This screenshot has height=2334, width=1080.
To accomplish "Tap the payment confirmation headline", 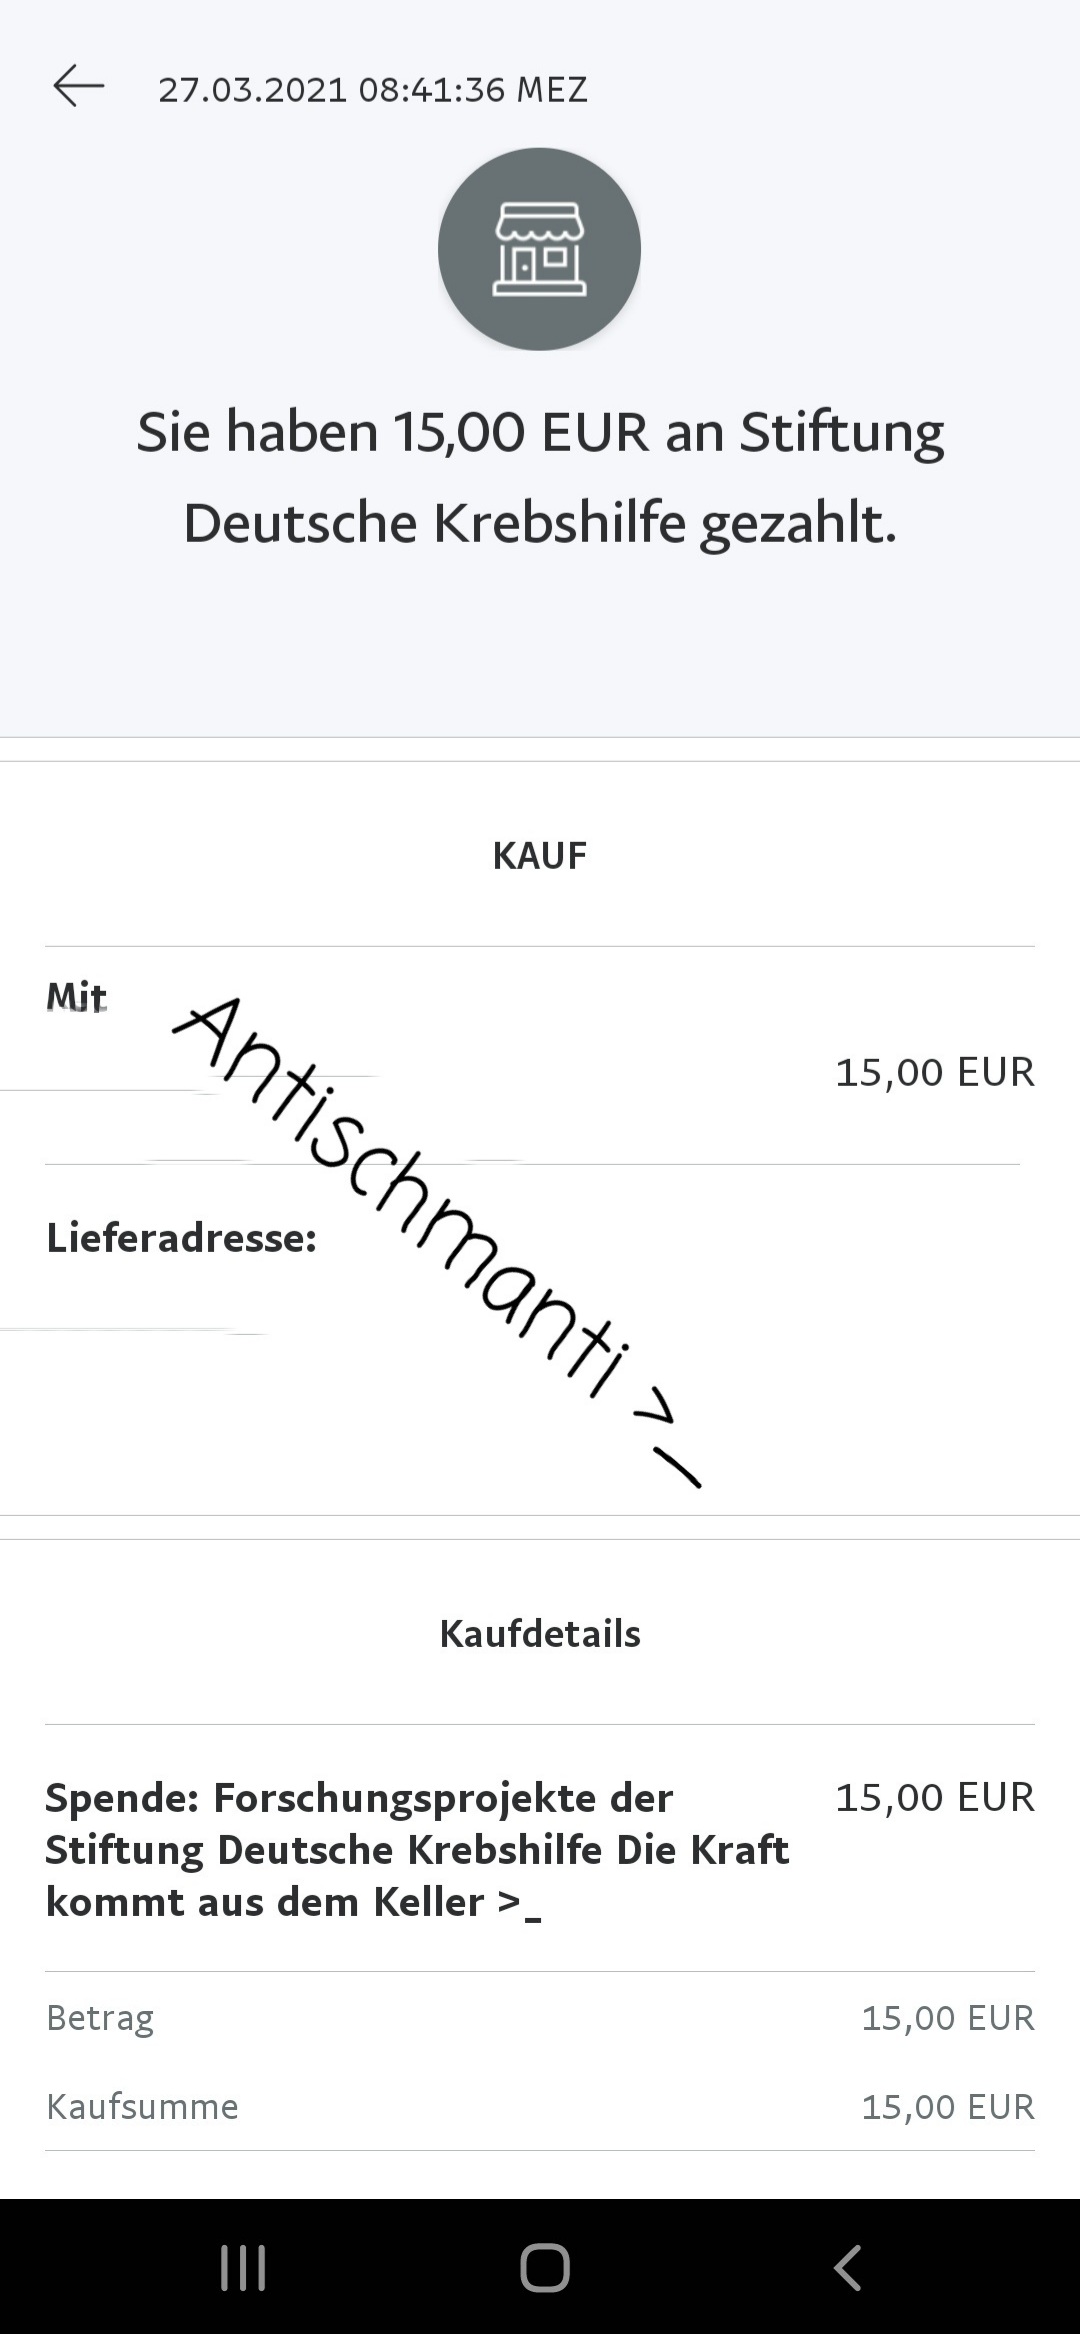I will (x=540, y=477).
